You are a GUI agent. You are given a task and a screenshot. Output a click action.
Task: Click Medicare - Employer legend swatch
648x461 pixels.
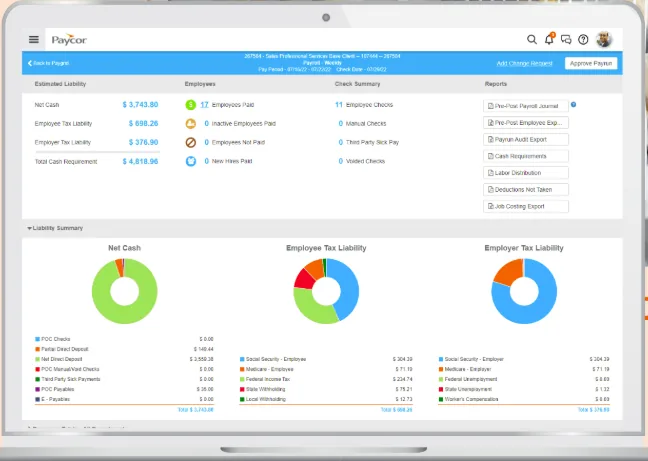tap(441, 369)
